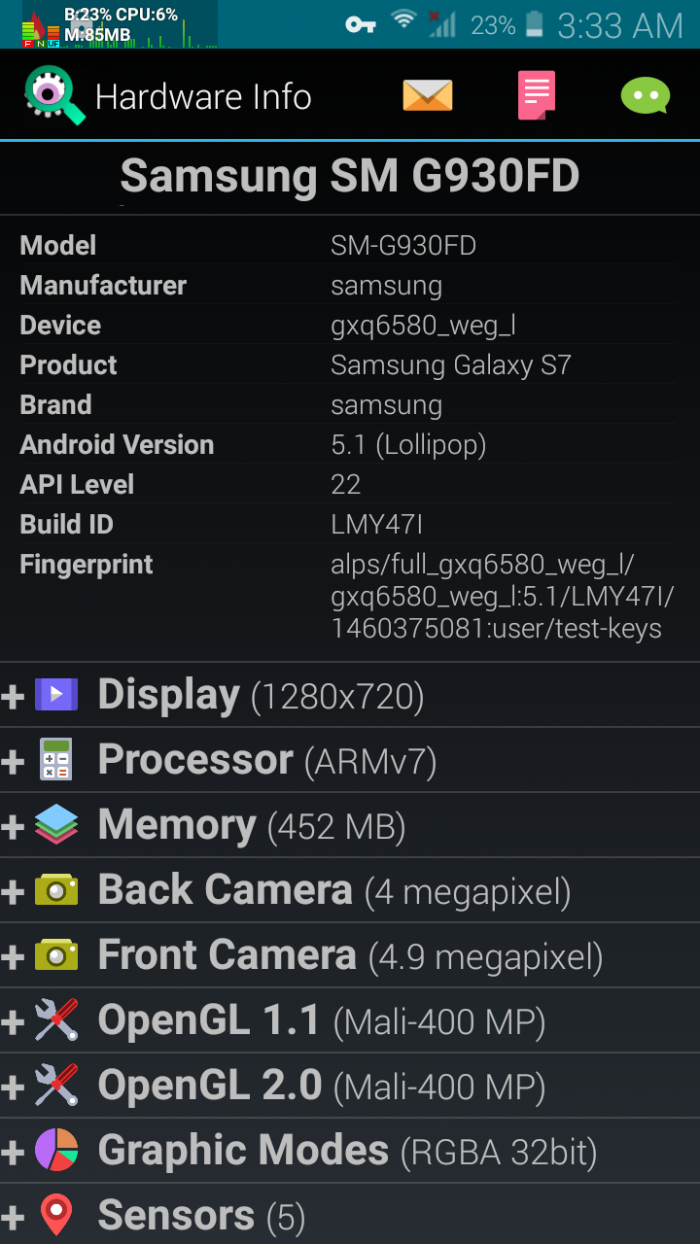
Task: Tap the Back Camera icon
Action: pos(56,890)
